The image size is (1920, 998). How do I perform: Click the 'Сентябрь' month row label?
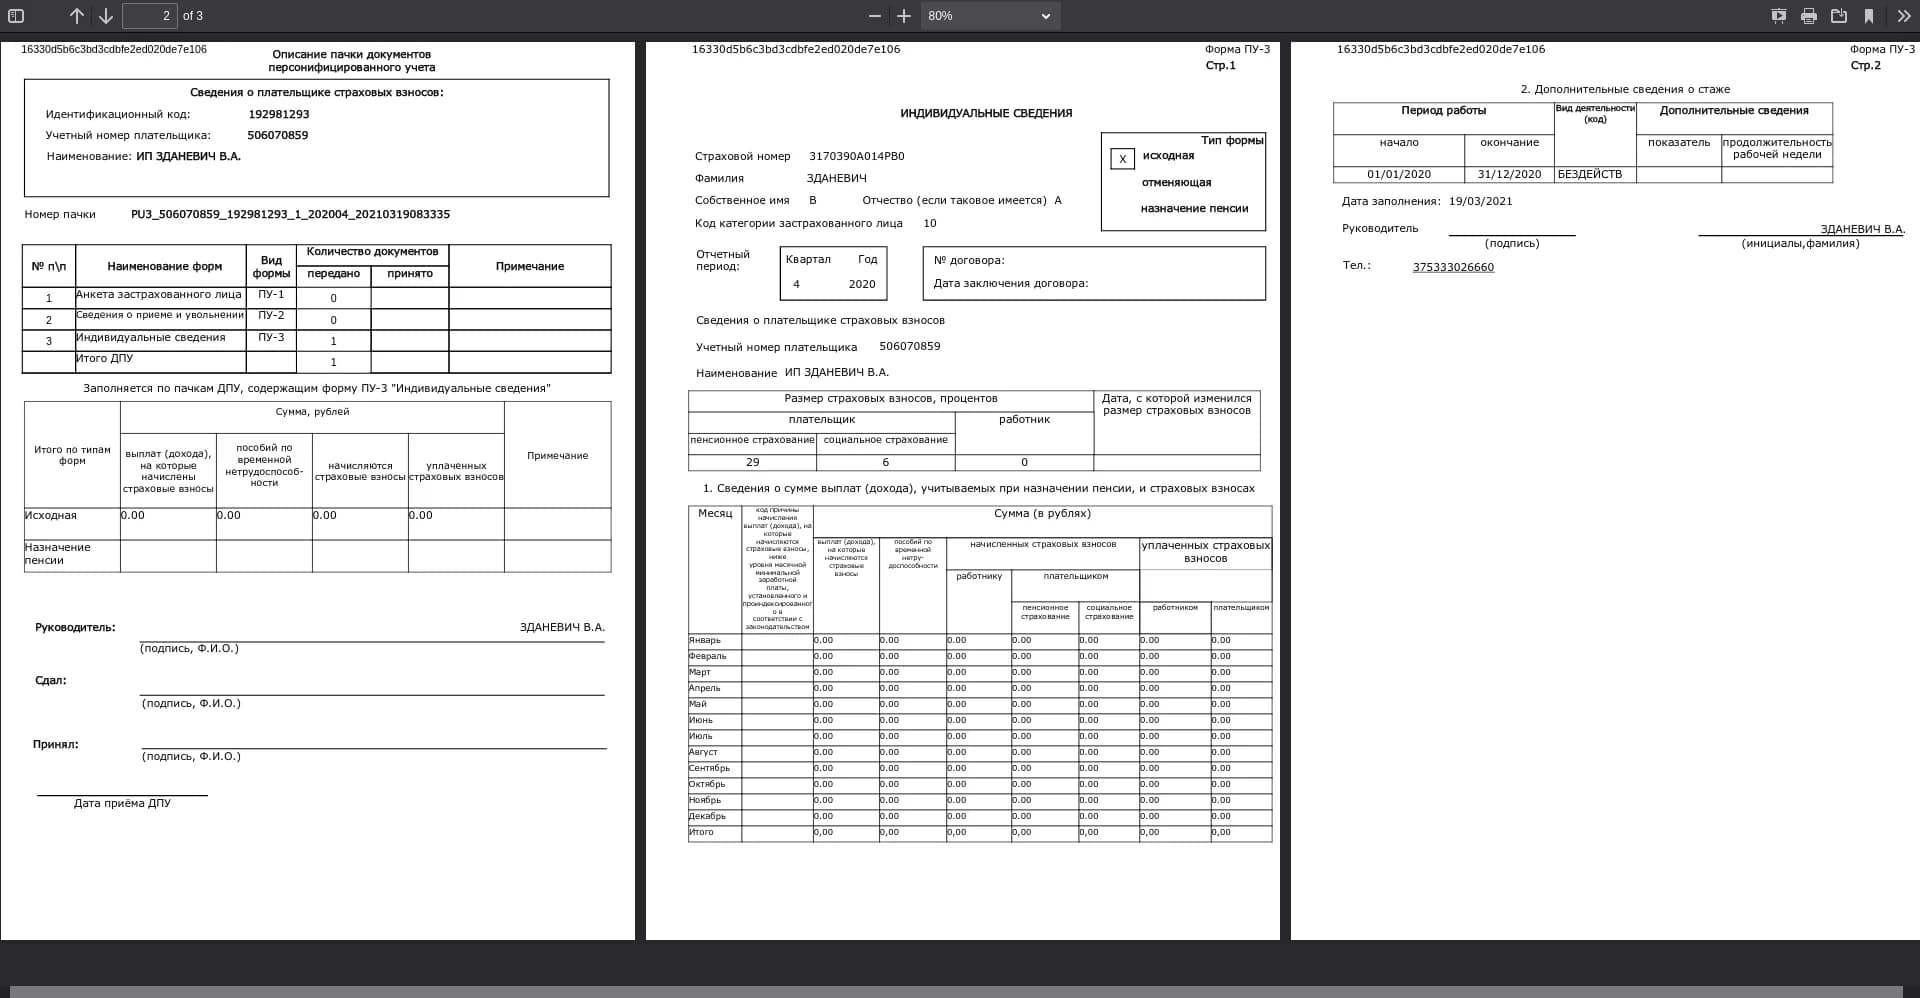pyautogui.click(x=709, y=768)
